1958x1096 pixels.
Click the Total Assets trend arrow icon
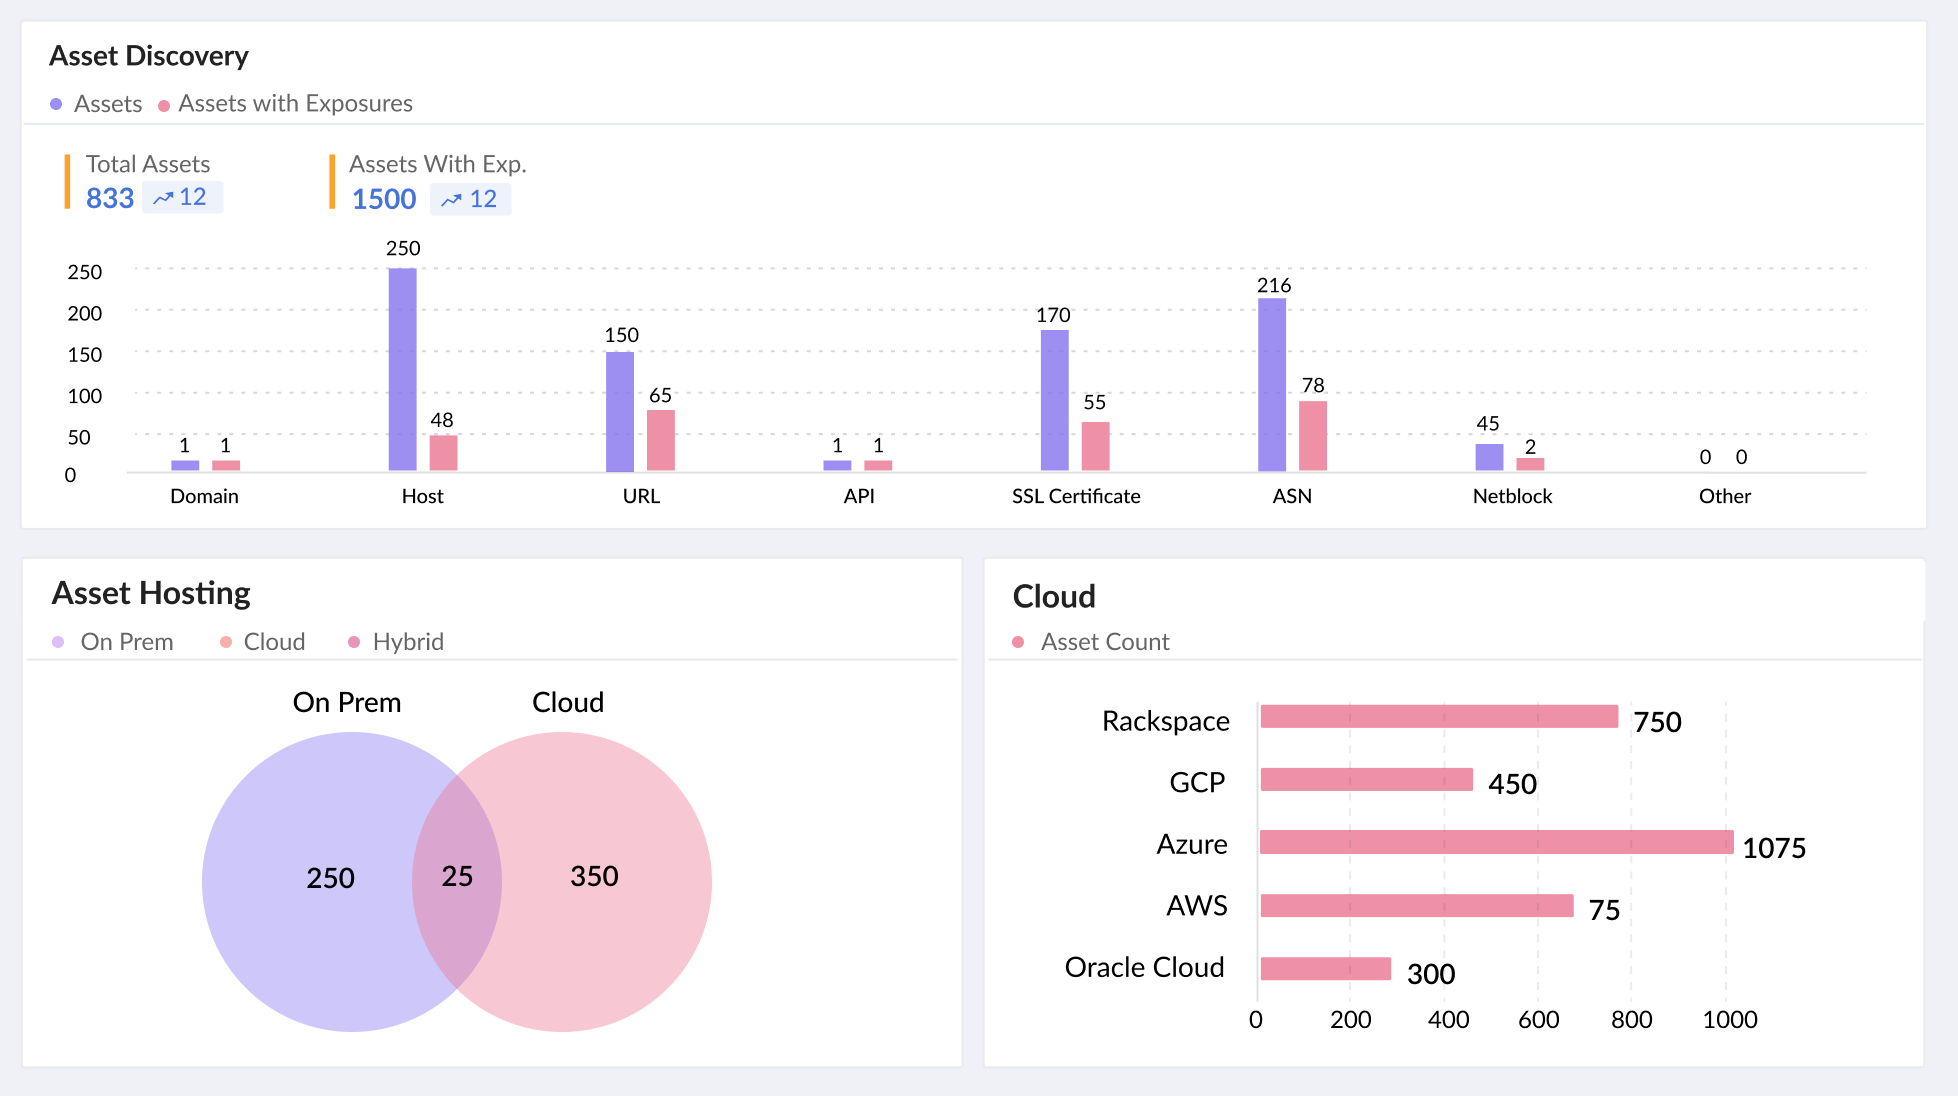[163, 198]
